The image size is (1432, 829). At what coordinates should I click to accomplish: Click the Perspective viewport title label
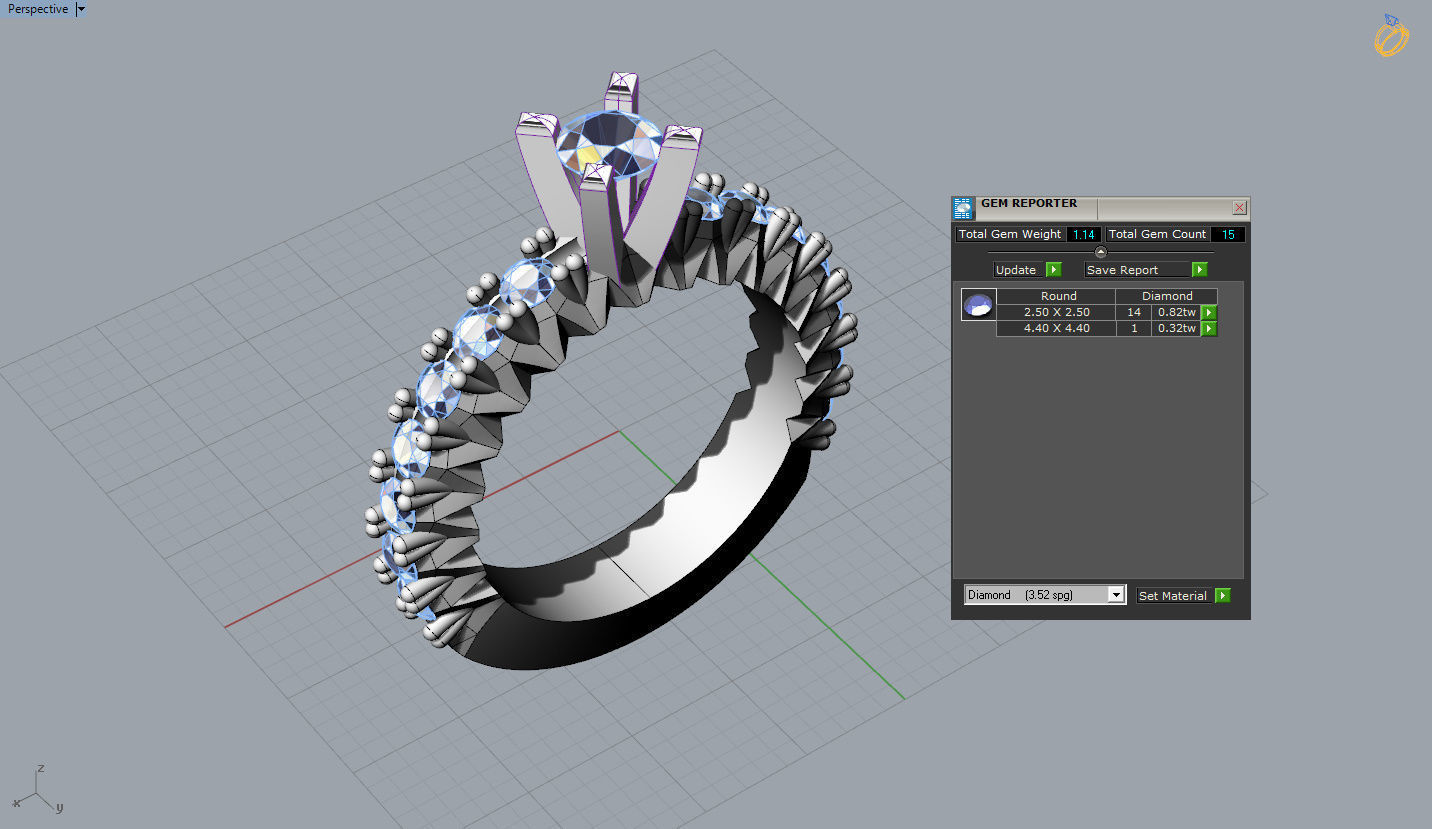pos(38,9)
